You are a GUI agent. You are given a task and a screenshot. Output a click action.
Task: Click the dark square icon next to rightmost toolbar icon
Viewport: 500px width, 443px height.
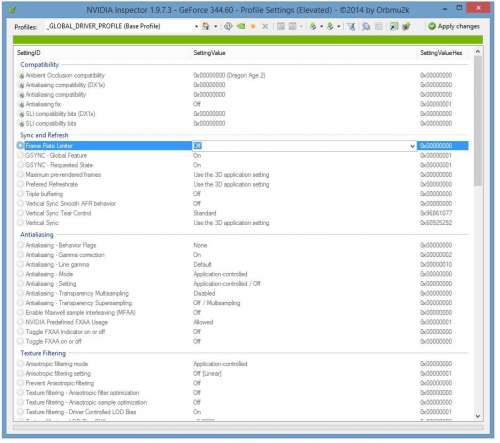point(394,26)
